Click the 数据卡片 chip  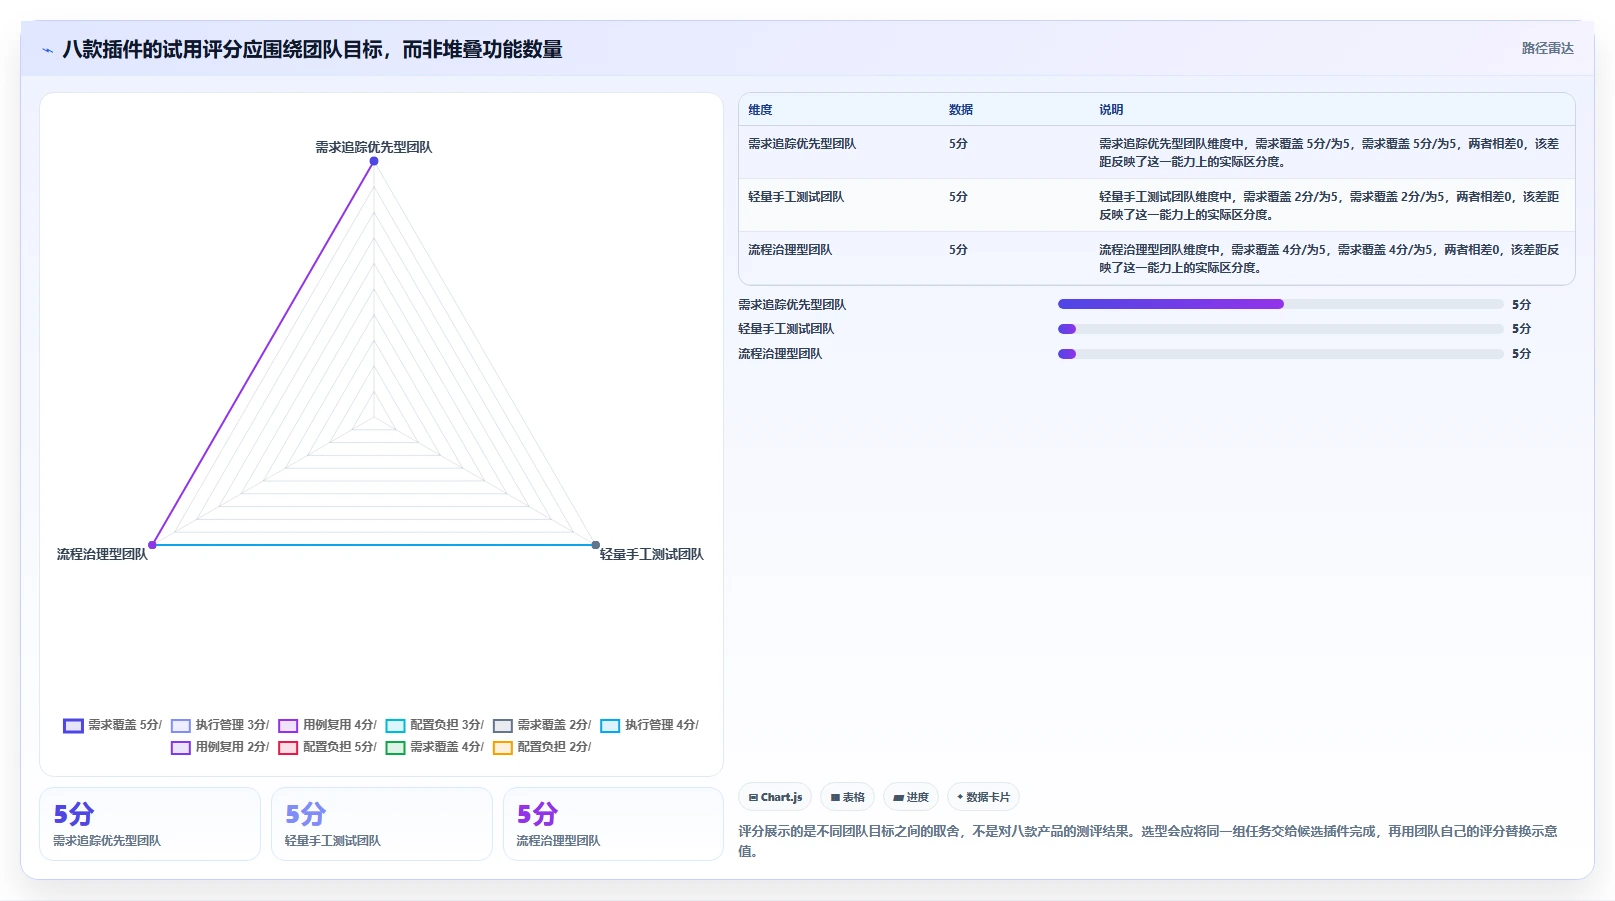pos(983,797)
